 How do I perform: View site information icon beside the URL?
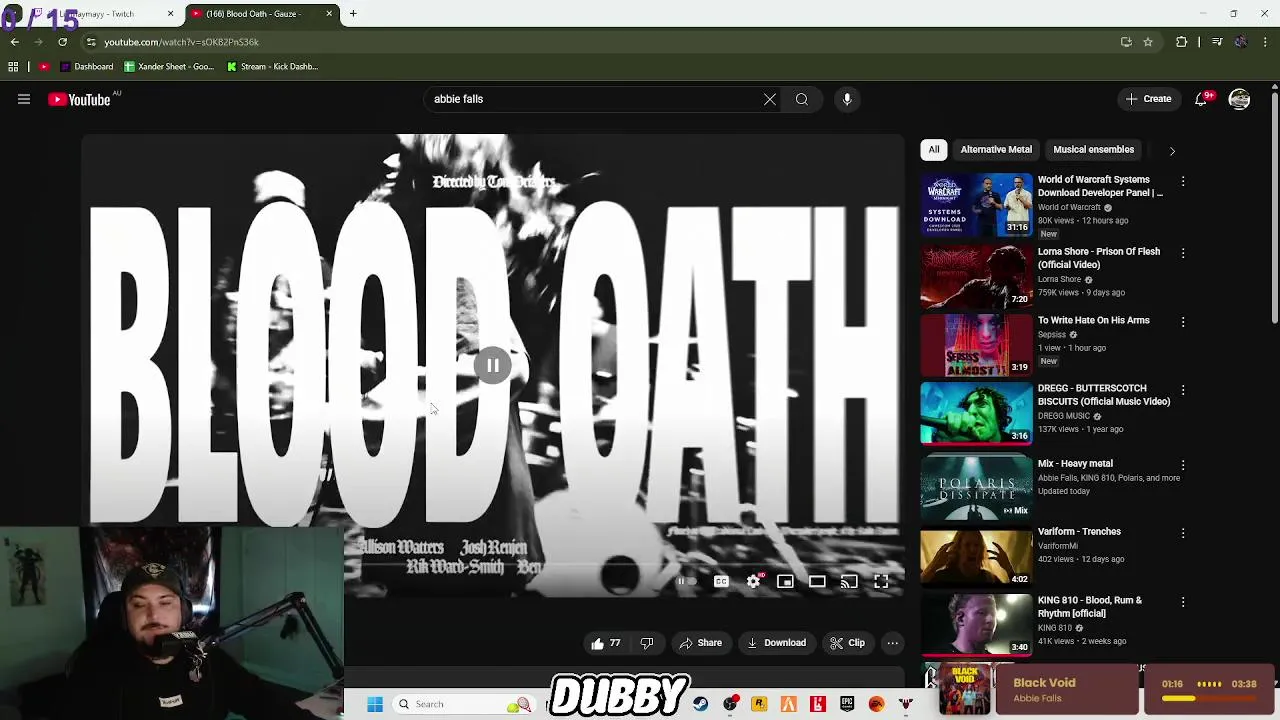pyautogui.click(x=91, y=42)
